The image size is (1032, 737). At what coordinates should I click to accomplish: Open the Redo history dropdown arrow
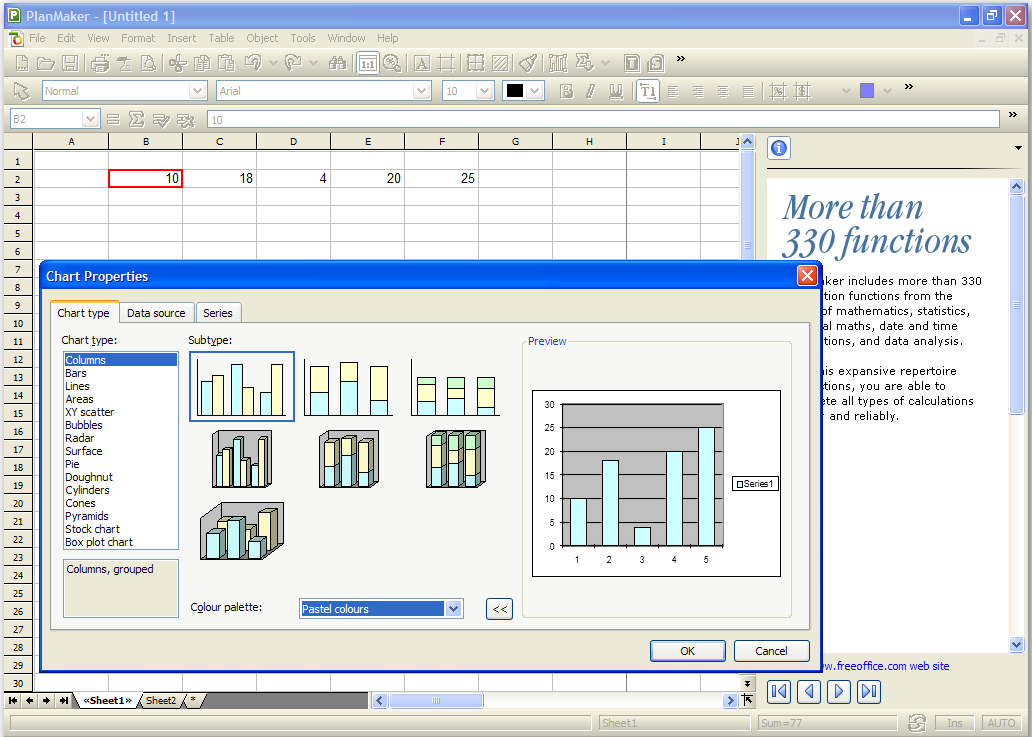pyautogui.click(x=313, y=63)
